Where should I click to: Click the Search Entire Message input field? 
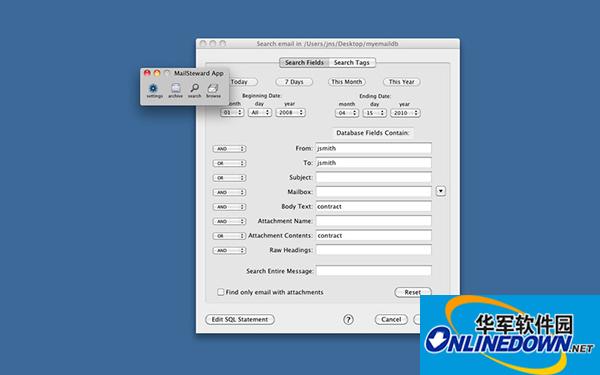(x=373, y=271)
